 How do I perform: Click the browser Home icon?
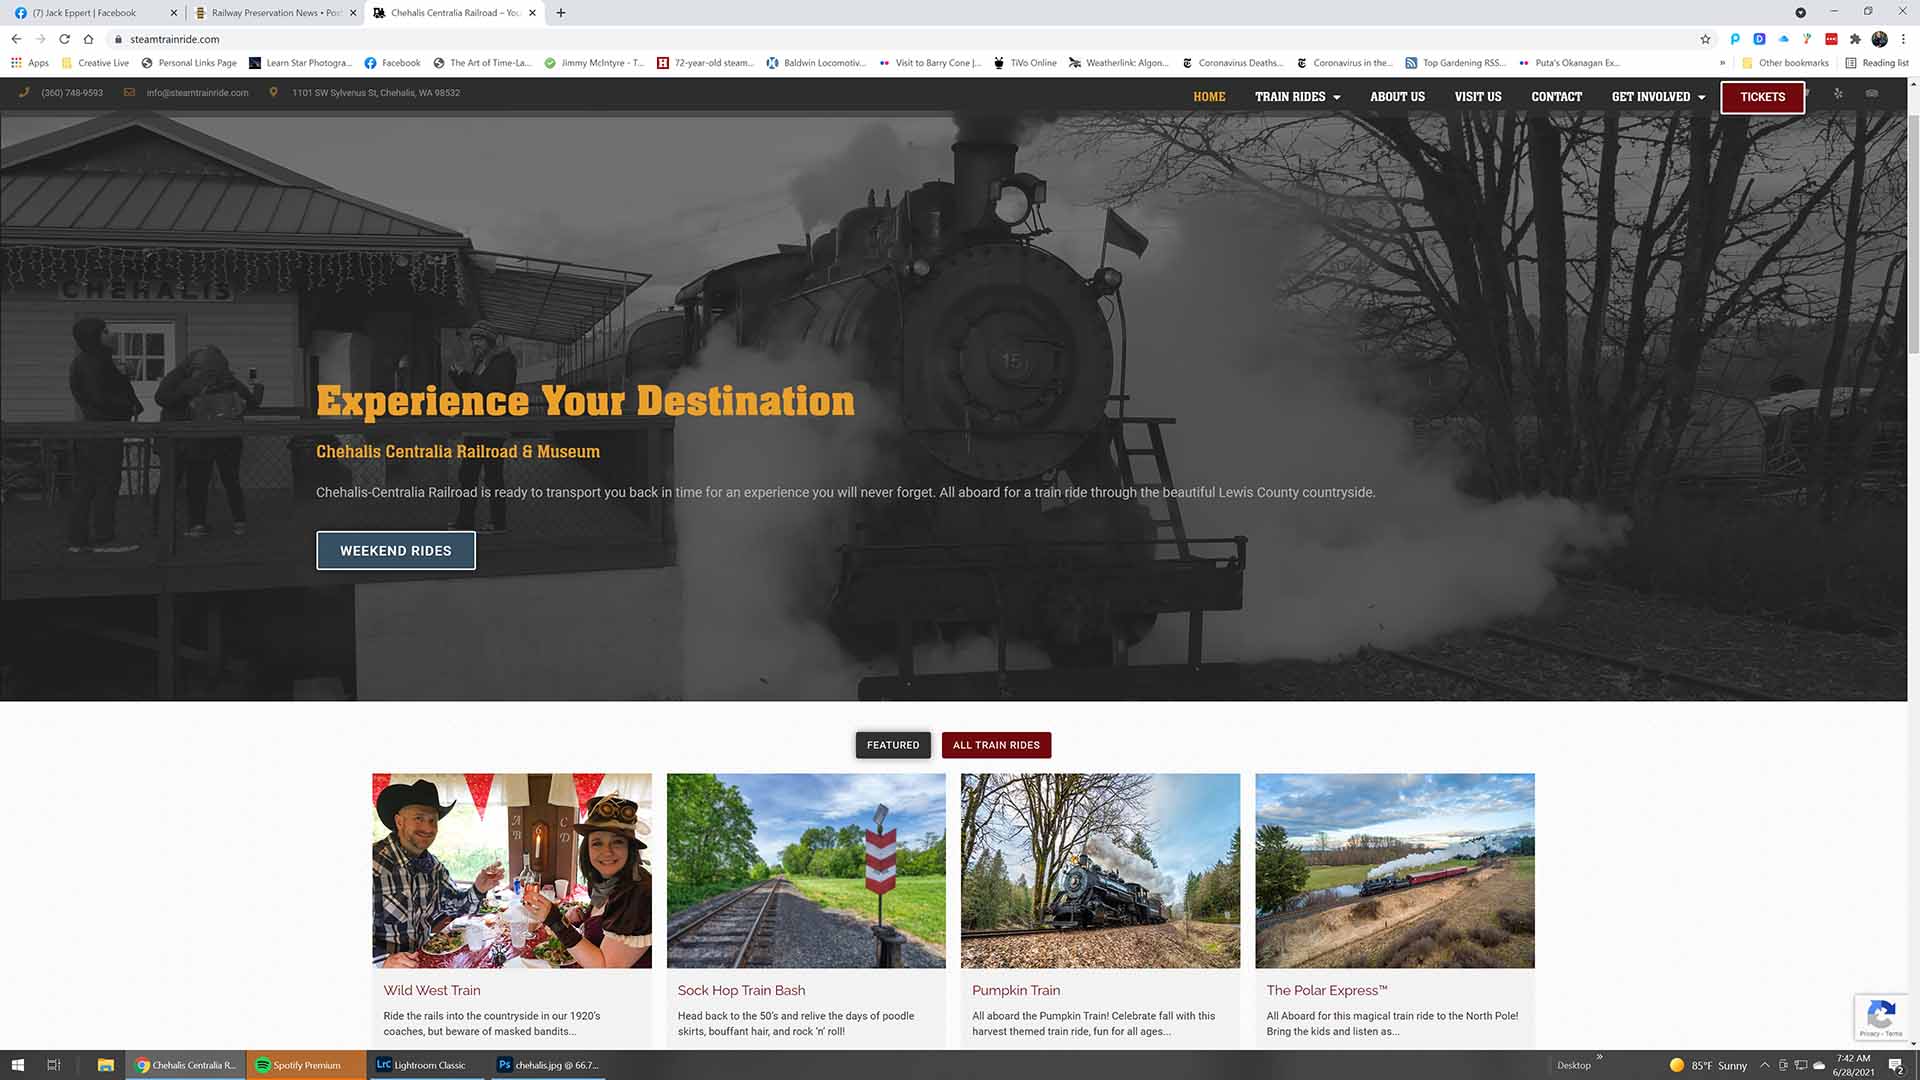pyautogui.click(x=88, y=39)
